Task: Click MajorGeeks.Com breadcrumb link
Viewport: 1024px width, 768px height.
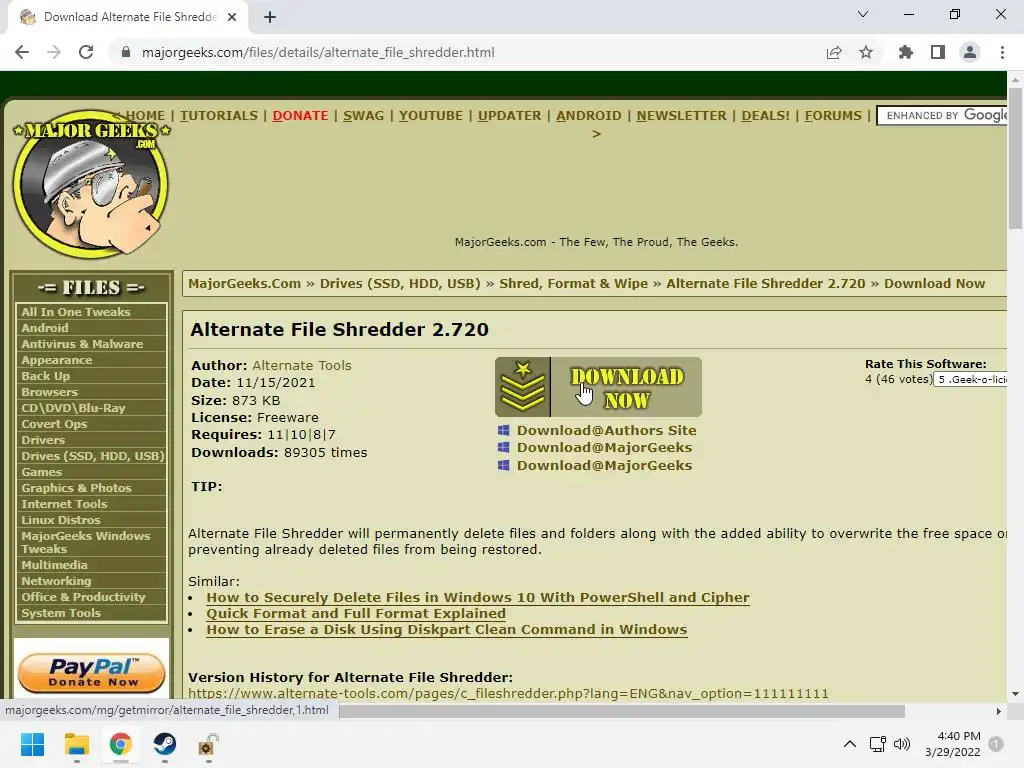Action: click(244, 283)
